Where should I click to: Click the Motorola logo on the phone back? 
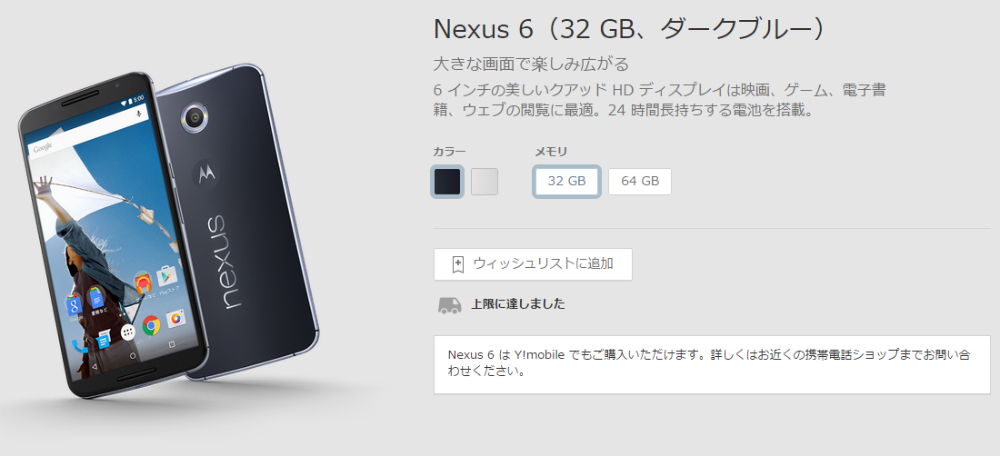[x=206, y=172]
